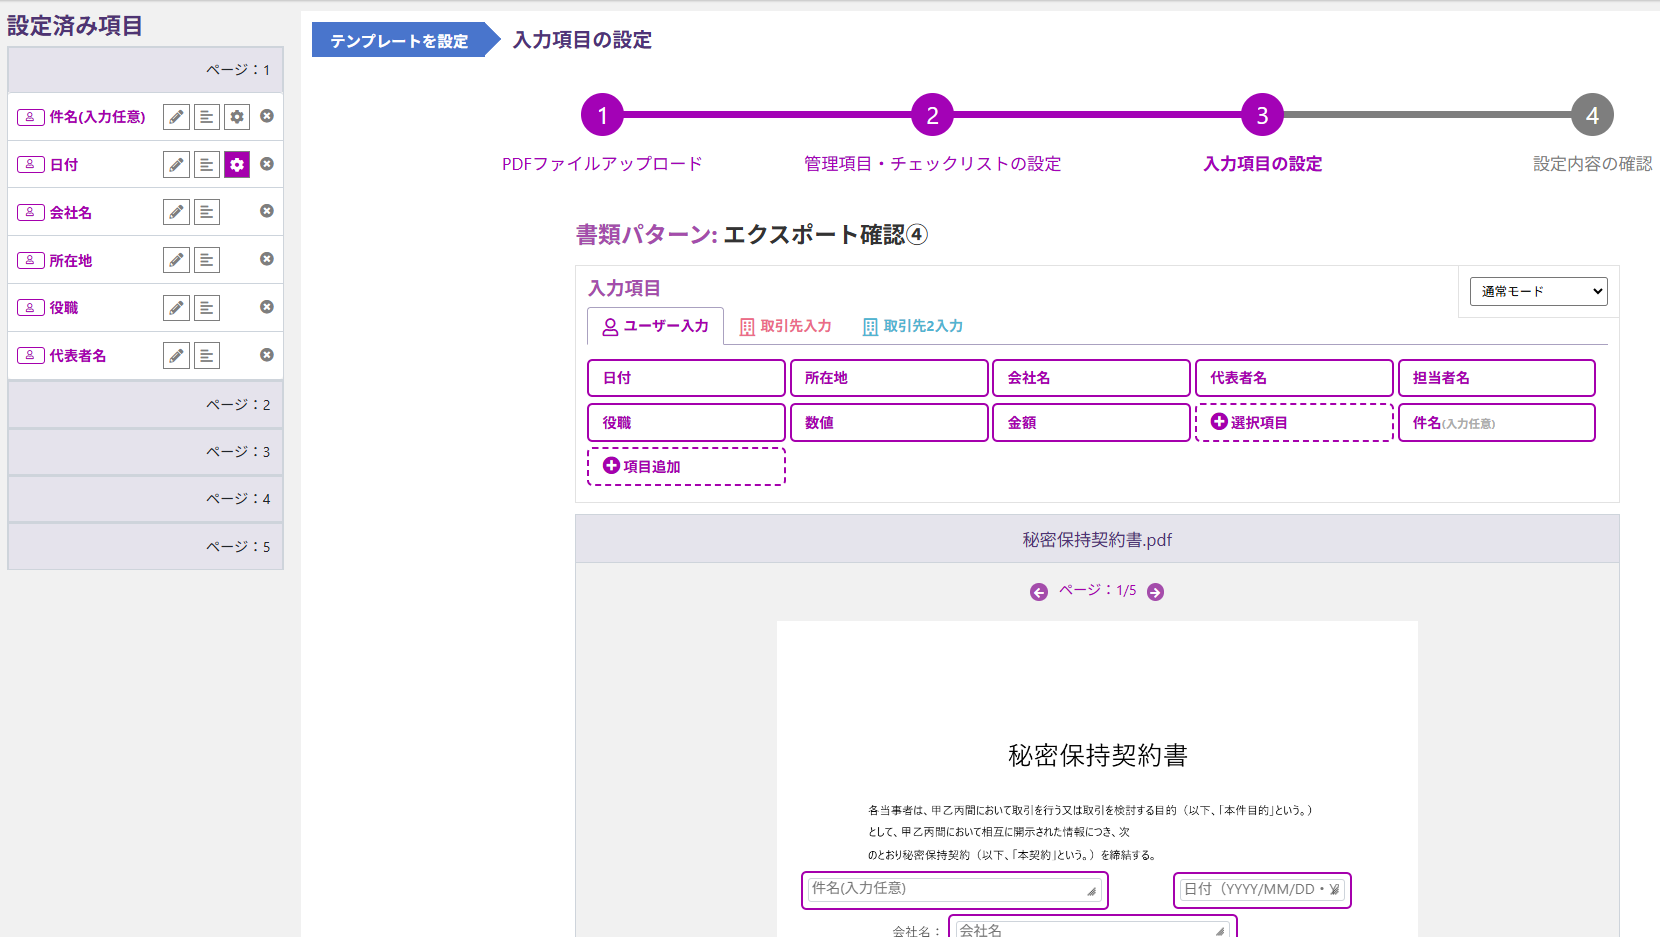This screenshot has height=937, width=1660.
Task: Select 代表者名 label in configured items list
Action: 78,356
